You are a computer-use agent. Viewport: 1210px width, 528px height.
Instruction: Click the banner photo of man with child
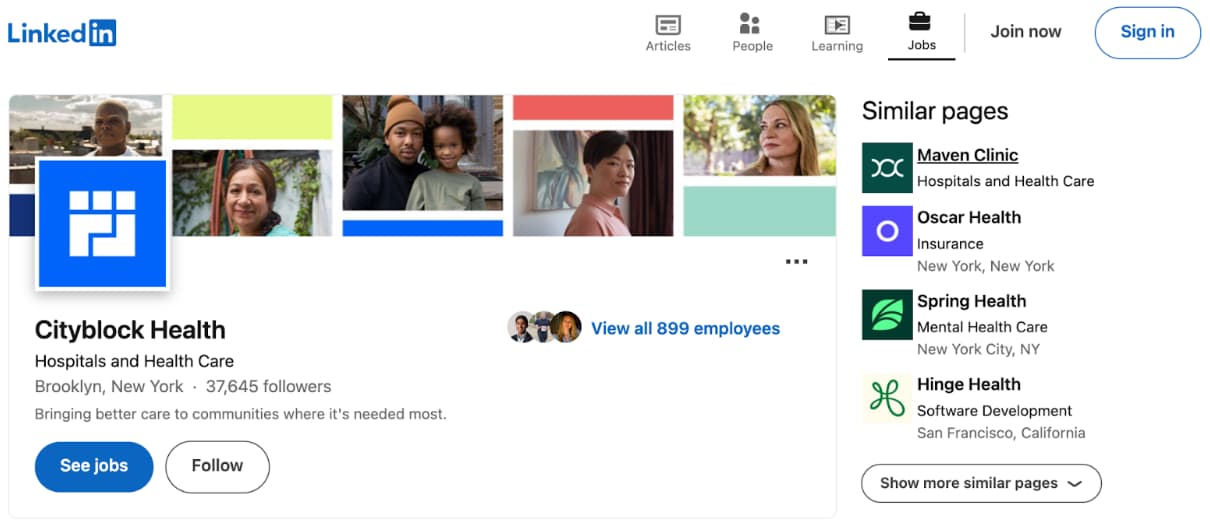[x=422, y=153]
